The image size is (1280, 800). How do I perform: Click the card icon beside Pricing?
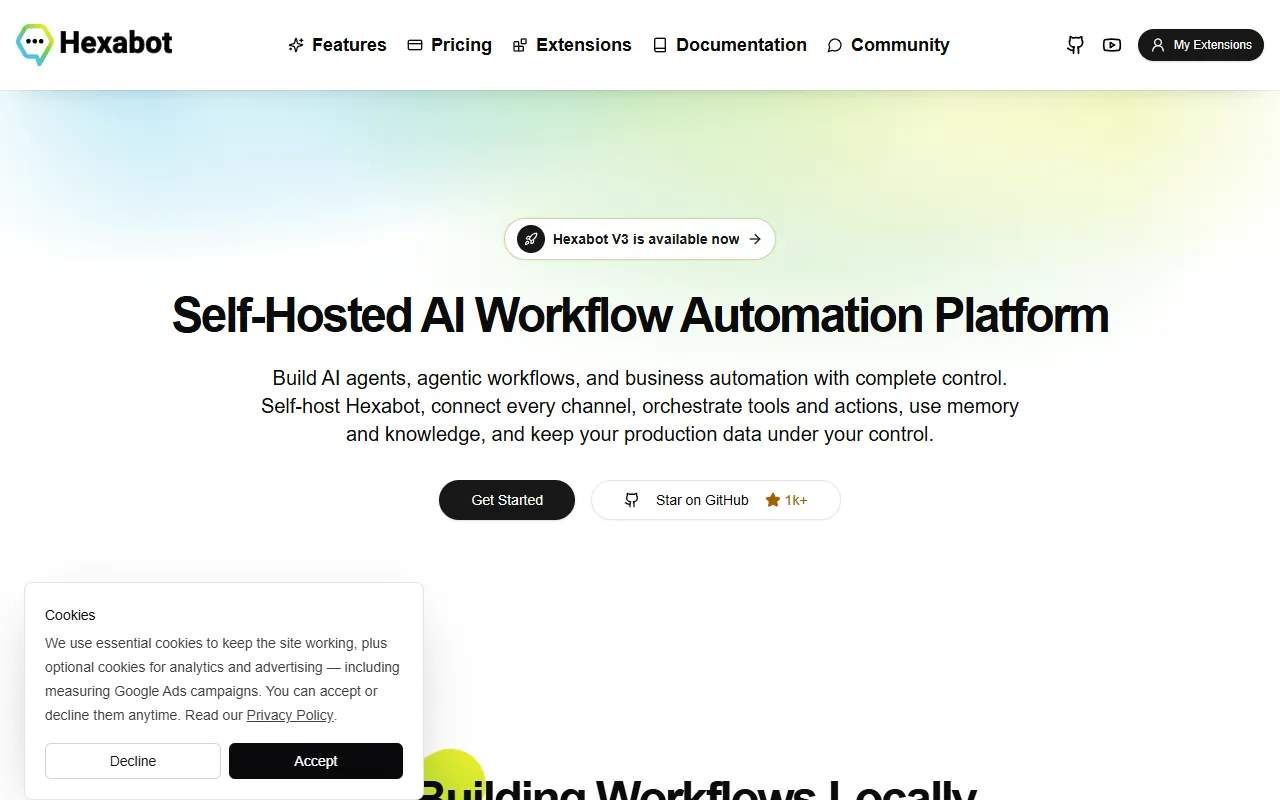(x=415, y=45)
